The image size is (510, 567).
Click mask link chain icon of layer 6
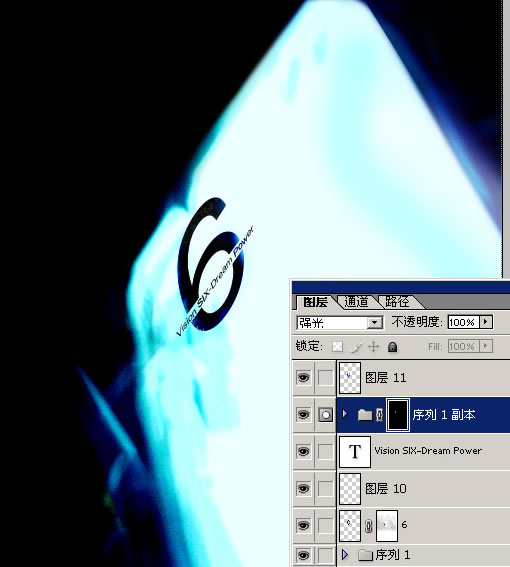click(369, 526)
